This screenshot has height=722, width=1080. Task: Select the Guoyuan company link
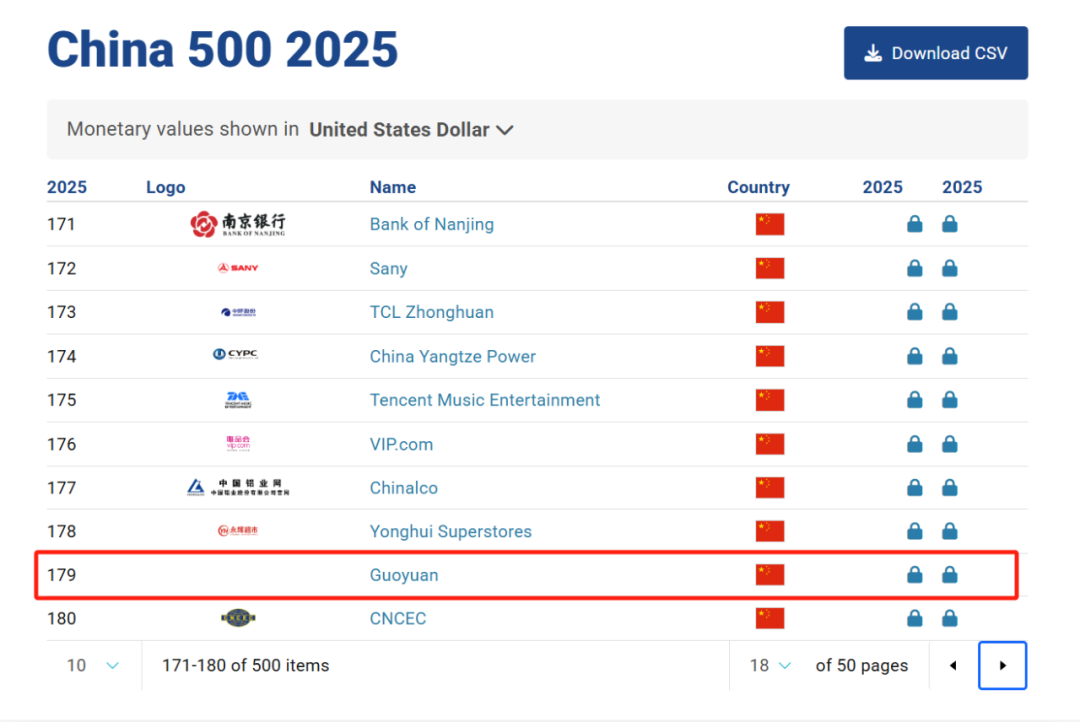click(404, 575)
